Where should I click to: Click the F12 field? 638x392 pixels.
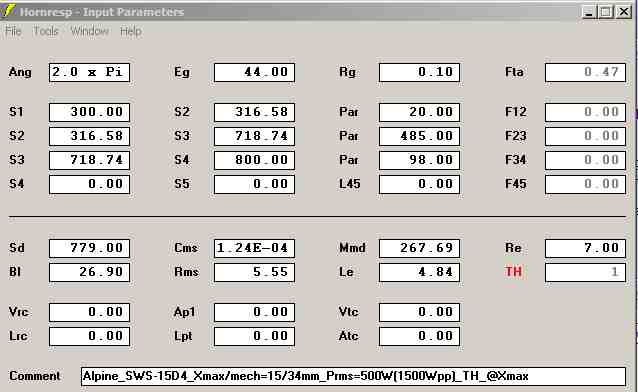pos(585,112)
